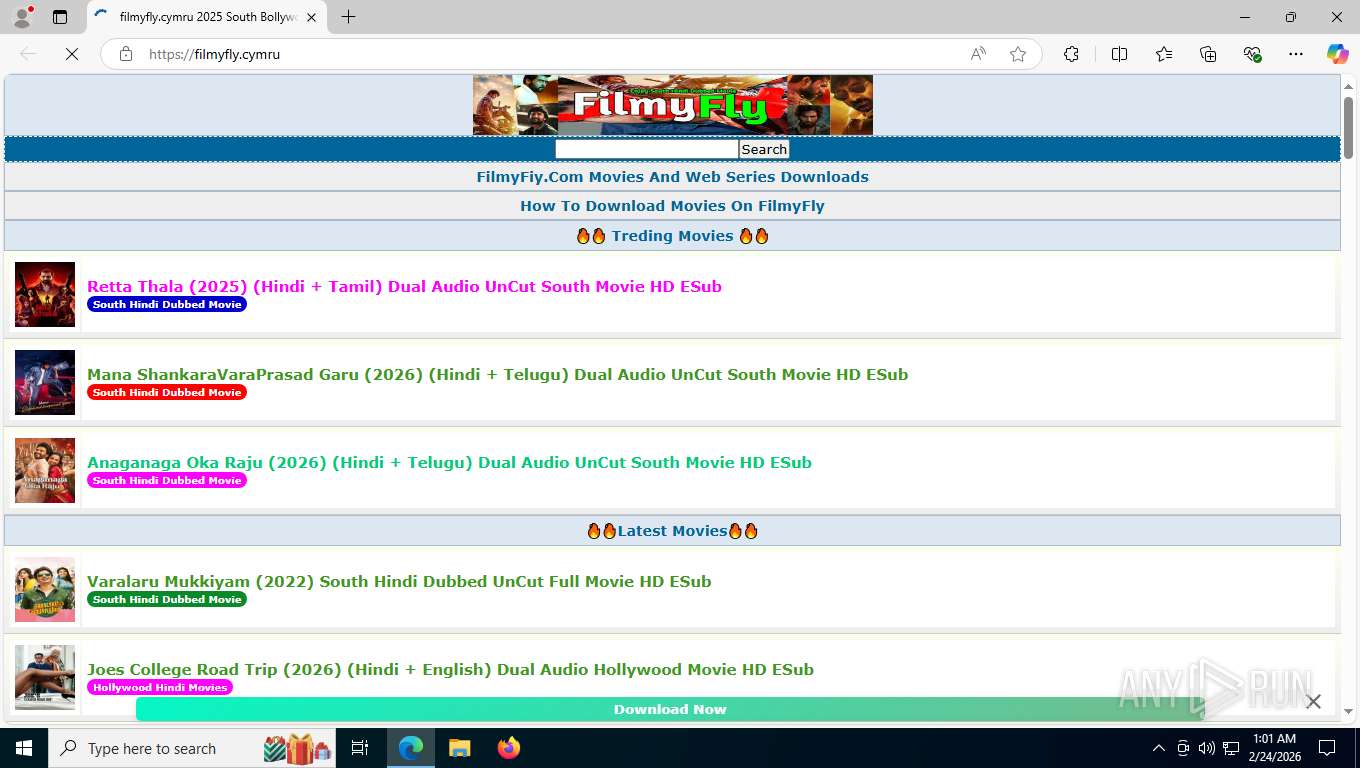This screenshot has height=768, width=1360.
Task: Click Mana ShankaraVaraPrasad Garu poster thumbnail
Action: 45,382
